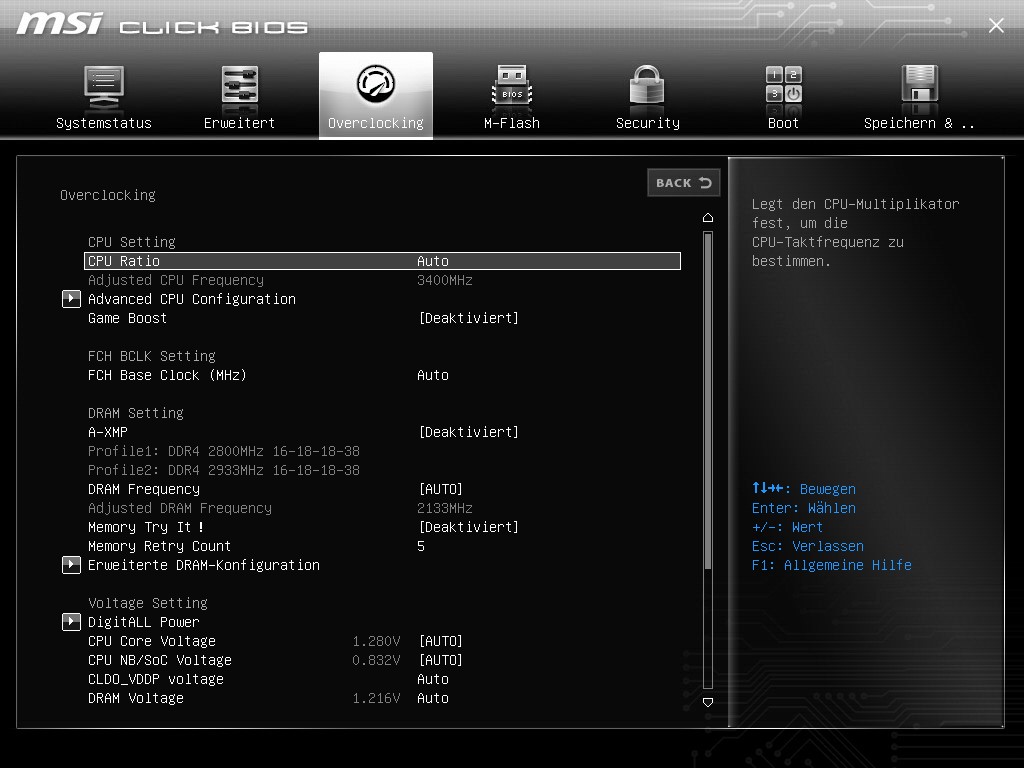Open CPU Core Voltage [AUTO] value
Viewport: 1024px width, 768px height.
(440, 641)
